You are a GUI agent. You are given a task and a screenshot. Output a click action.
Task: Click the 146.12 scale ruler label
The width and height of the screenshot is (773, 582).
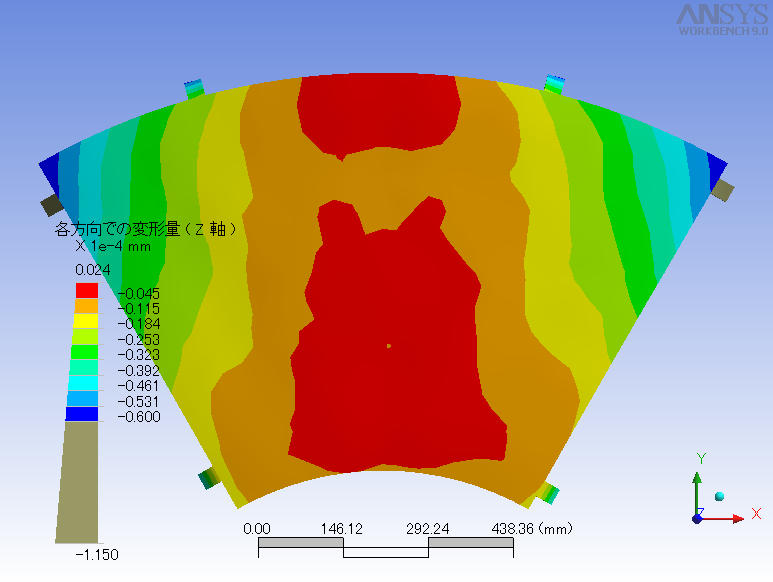(342, 529)
